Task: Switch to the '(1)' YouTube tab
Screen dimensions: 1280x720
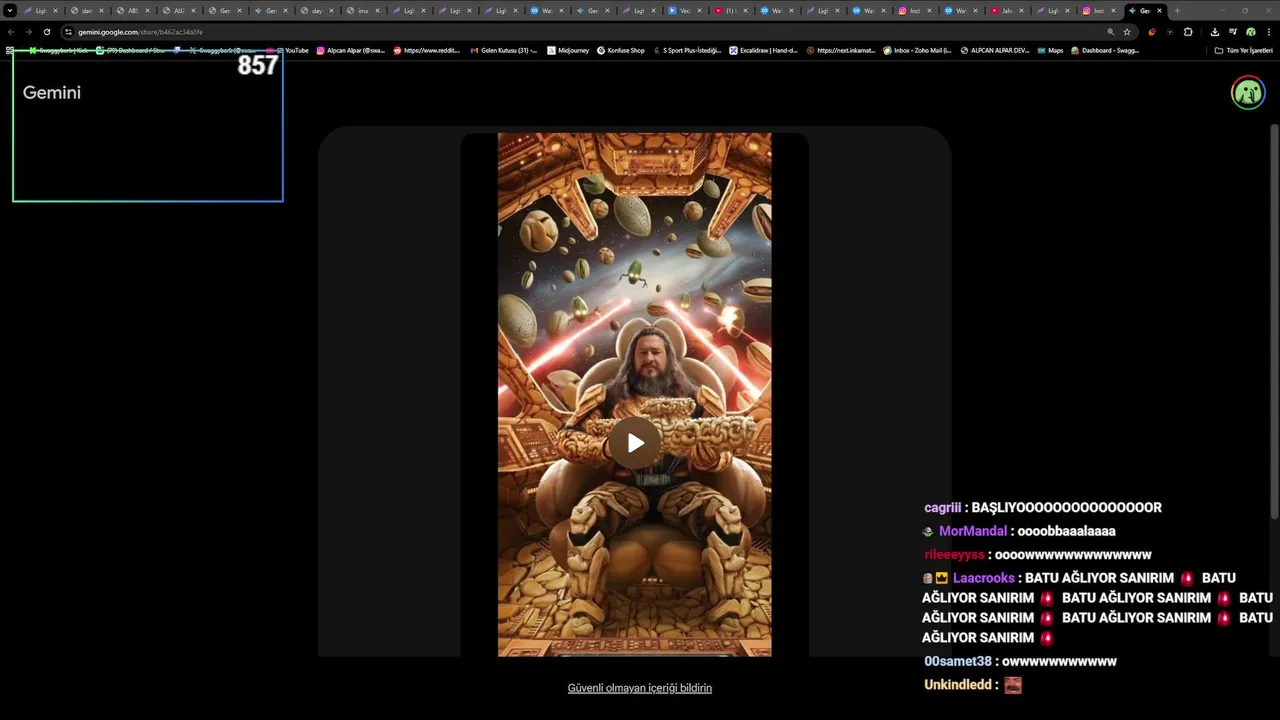Action: [x=730, y=11]
